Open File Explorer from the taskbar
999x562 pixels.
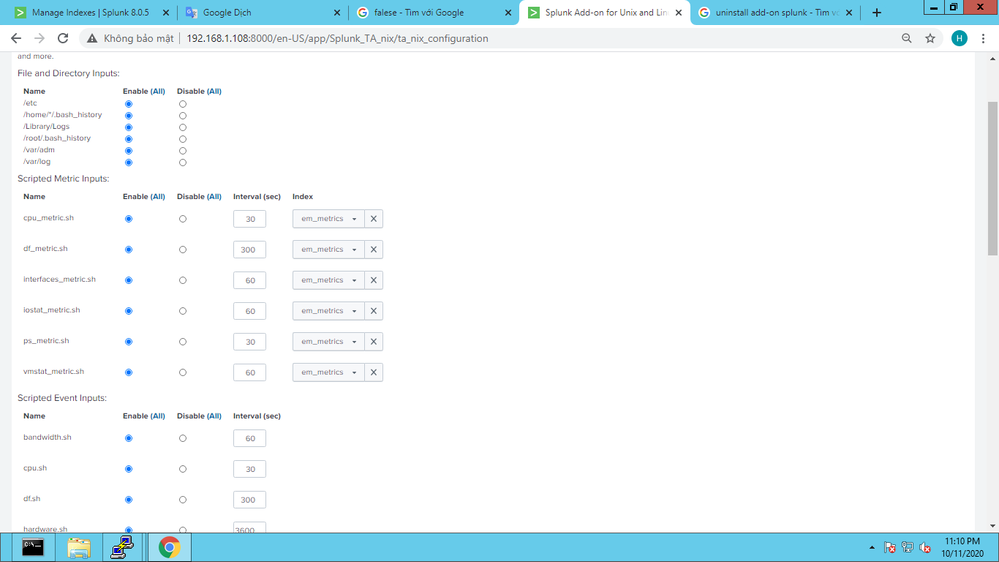click(x=78, y=547)
